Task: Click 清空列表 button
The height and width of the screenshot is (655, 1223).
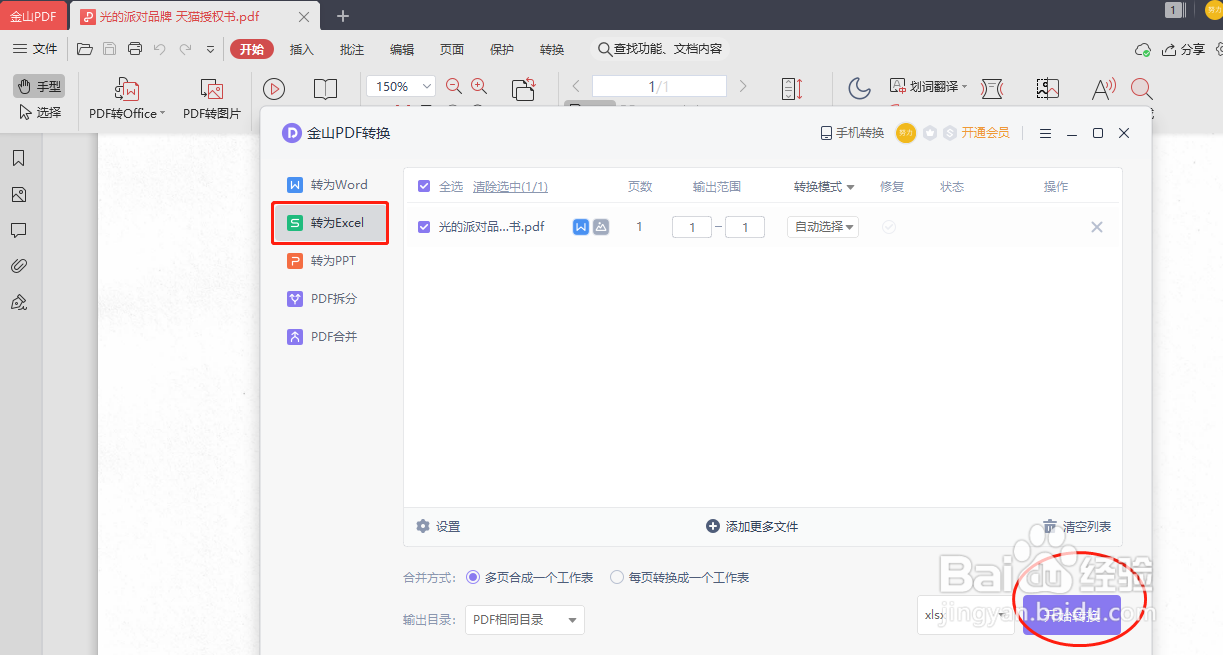Action: point(1077,526)
